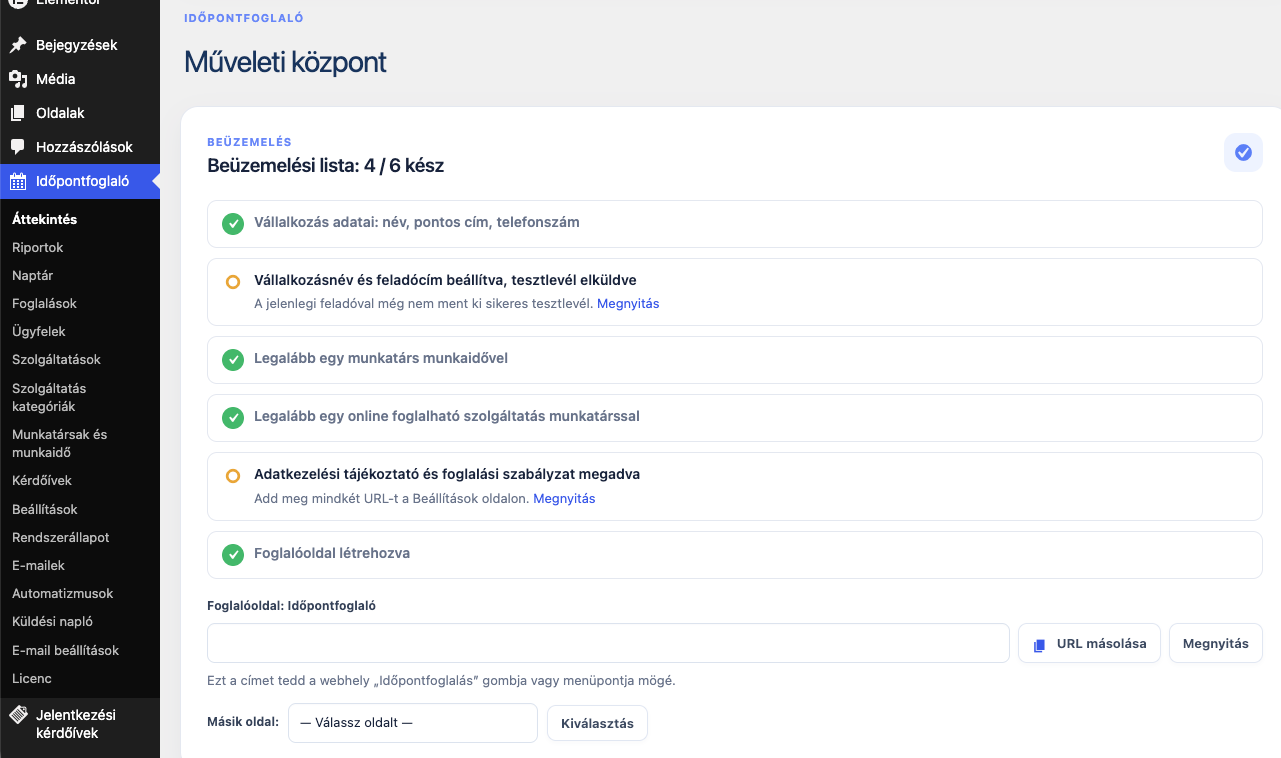Click the Megnyitás button next to URL
This screenshot has height=758, width=1281.
pyautogui.click(x=1216, y=643)
